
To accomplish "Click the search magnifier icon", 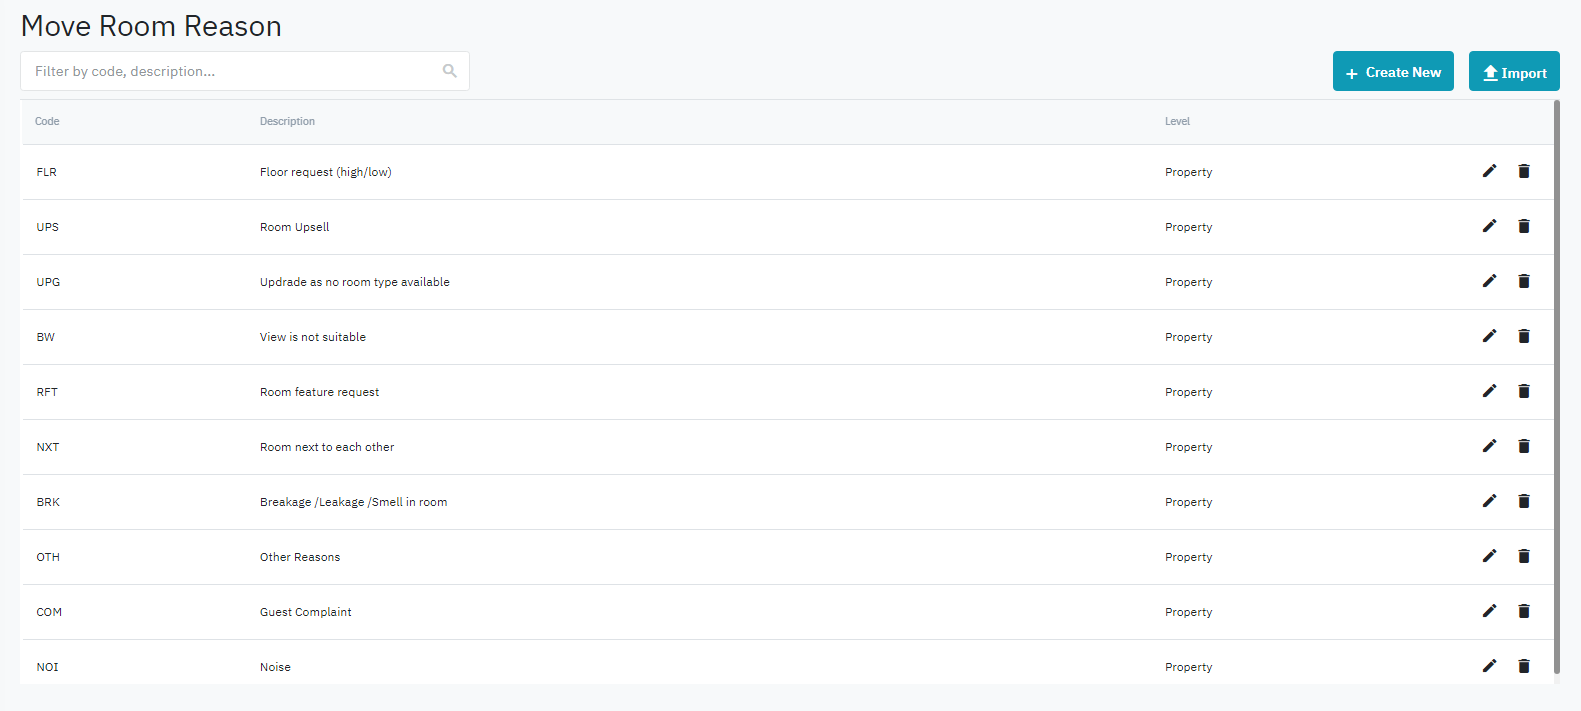I will (x=450, y=71).
